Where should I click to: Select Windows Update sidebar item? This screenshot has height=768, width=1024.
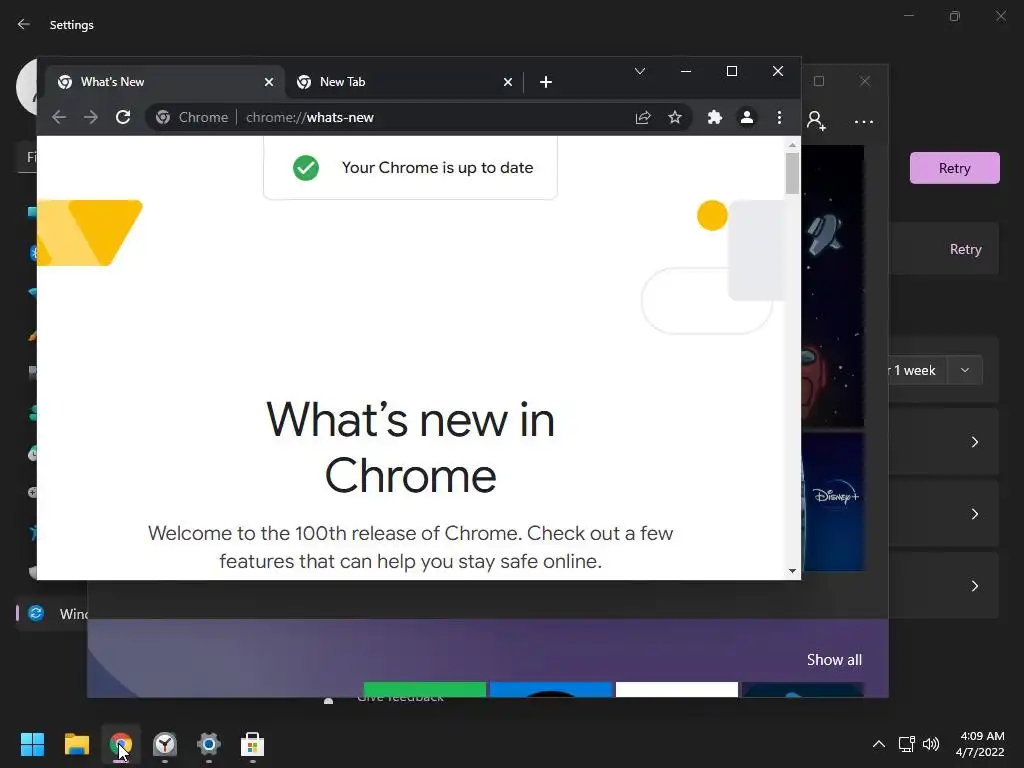click(x=52, y=614)
